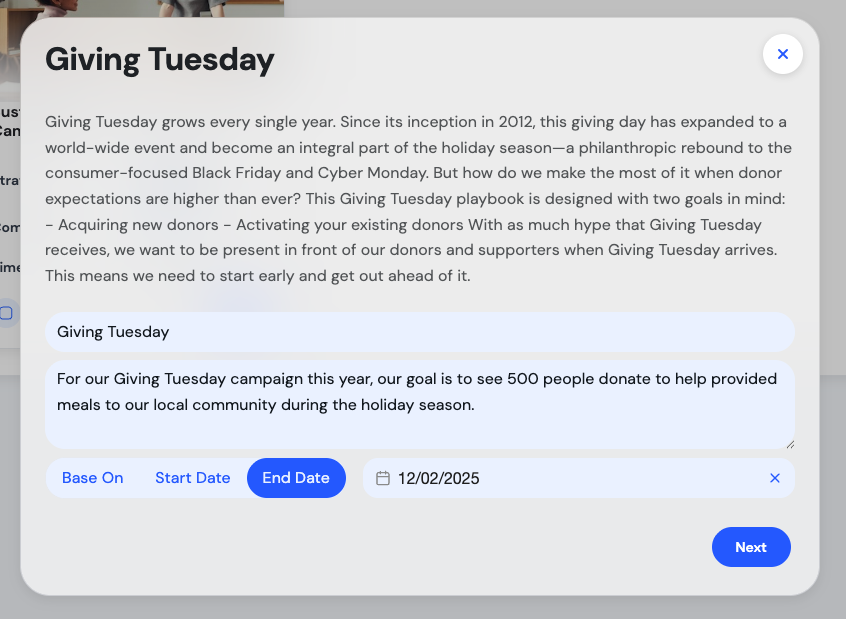Select the End Date option
The height and width of the screenshot is (619, 846).
tap(296, 478)
